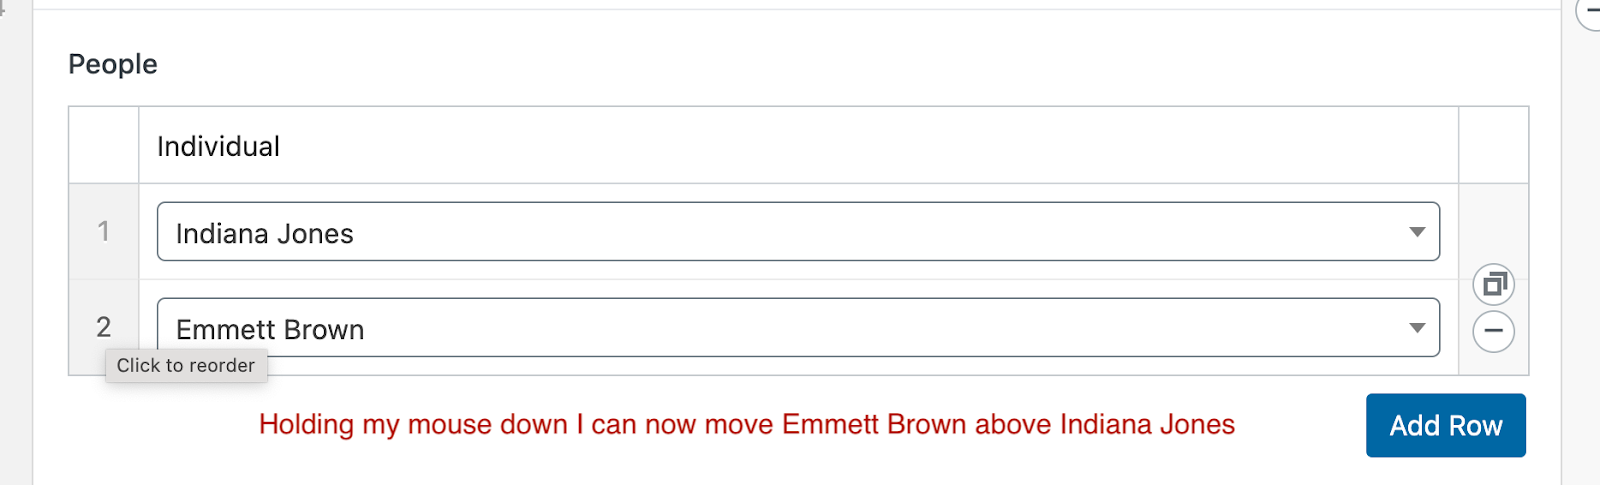Click the row 1 reorder handle
Viewport: 1600px width, 485px height.
(x=103, y=231)
